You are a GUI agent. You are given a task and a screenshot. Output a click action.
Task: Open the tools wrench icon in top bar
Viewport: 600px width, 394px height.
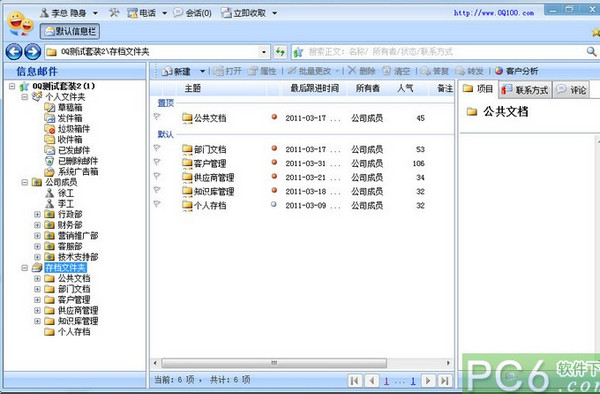(x=114, y=13)
